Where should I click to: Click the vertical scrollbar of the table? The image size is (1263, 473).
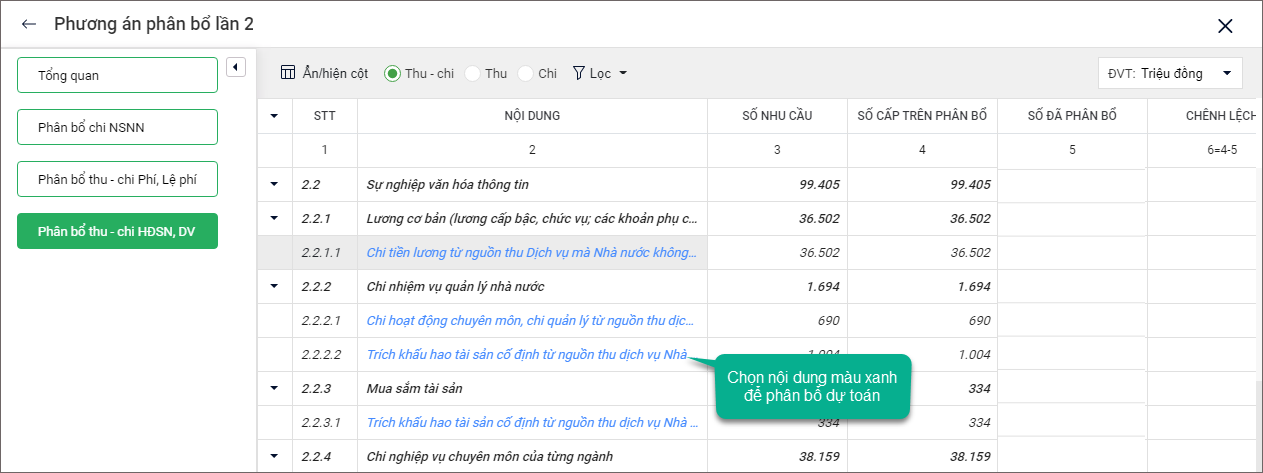[1258, 420]
